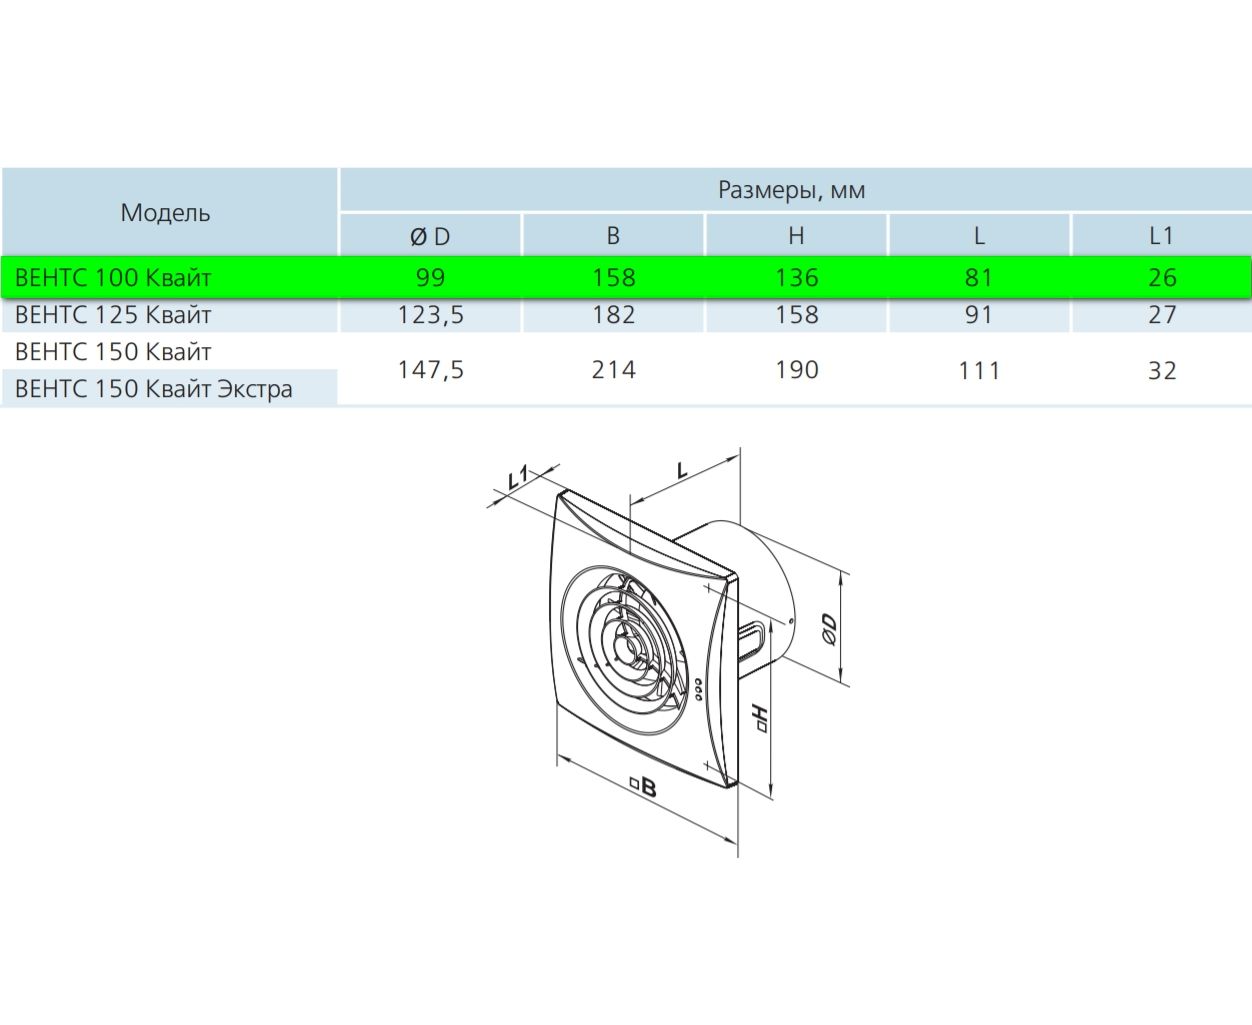Click the highlighted ВЕНТС 100 Квайт model name
The height and width of the screenshot is (1025, 1252).
coord(113,277)
